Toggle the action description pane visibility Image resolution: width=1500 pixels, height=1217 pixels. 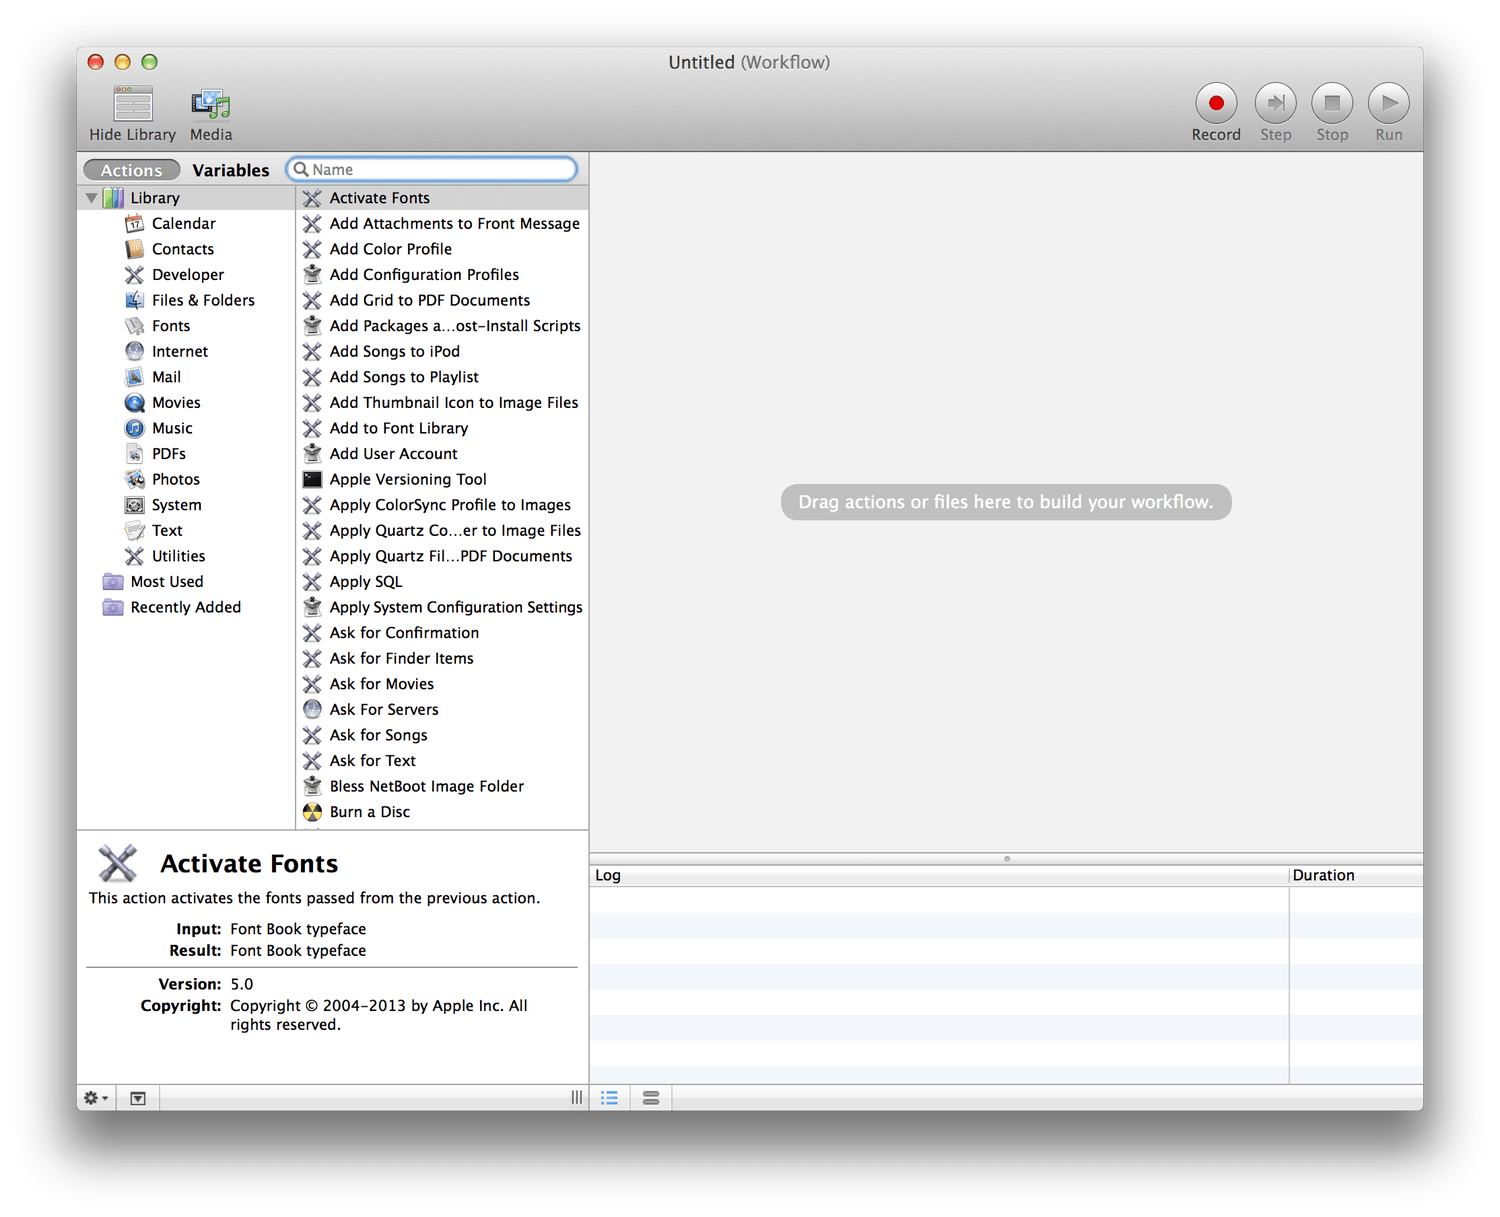pos(138,1098)
